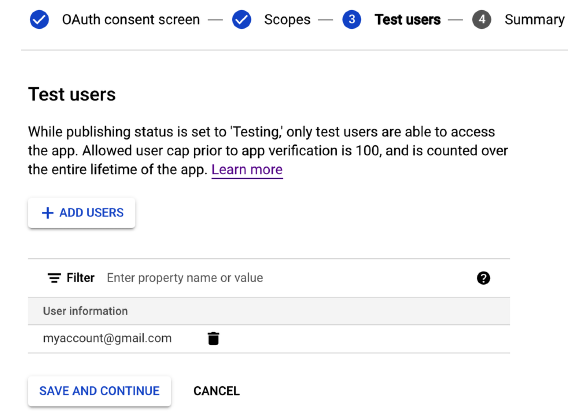Jump to the Summary step
This screenshot has width=580, height=417.
[535, 20]
